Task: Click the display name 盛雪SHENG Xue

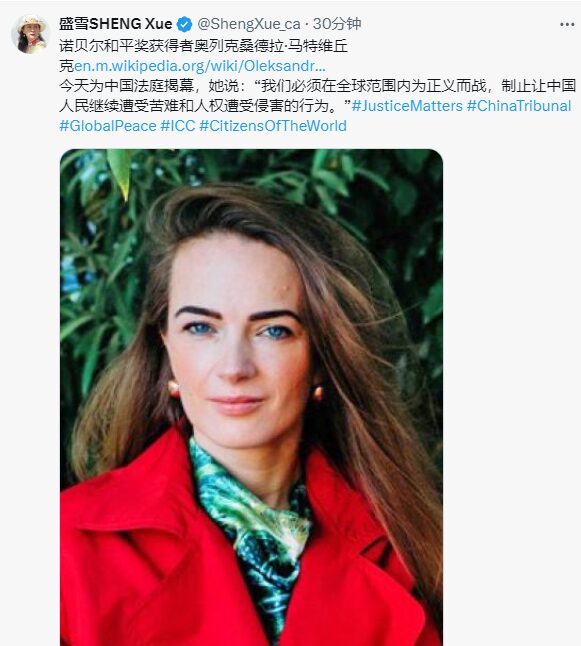Action: (x=115, y=24)
